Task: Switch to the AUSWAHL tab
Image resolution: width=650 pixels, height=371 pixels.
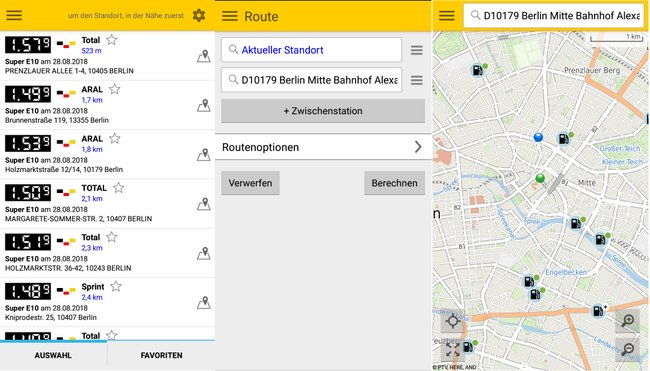Action: (53, 355)
